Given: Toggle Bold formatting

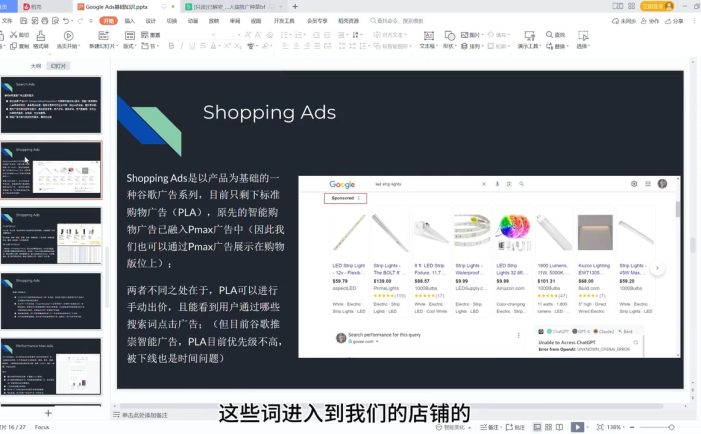Looking at the screenshot, I should click(171, 46).
